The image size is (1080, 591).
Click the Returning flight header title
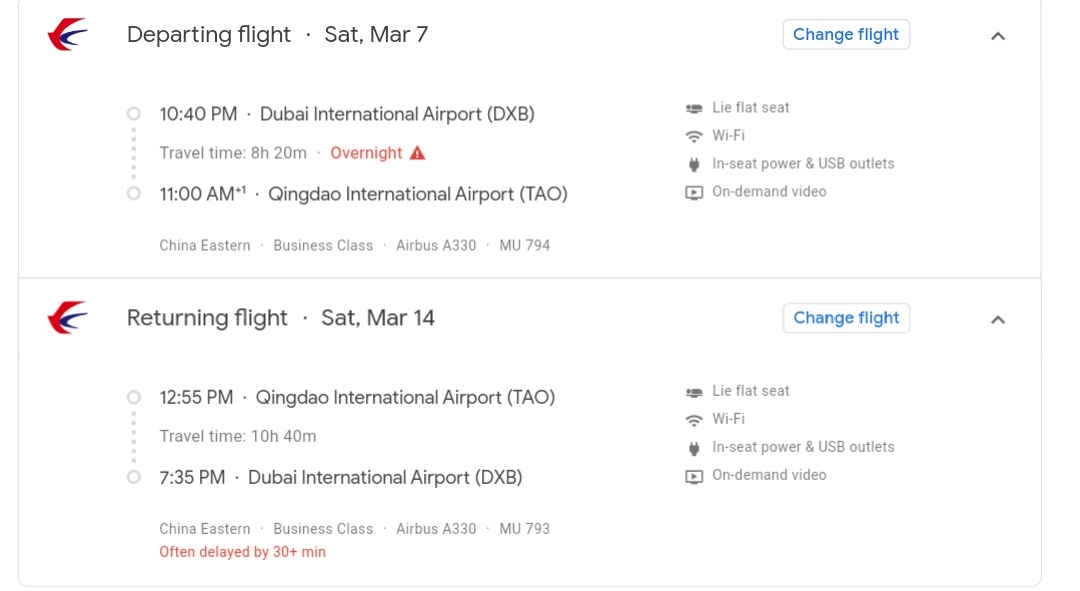coord(207,318)
